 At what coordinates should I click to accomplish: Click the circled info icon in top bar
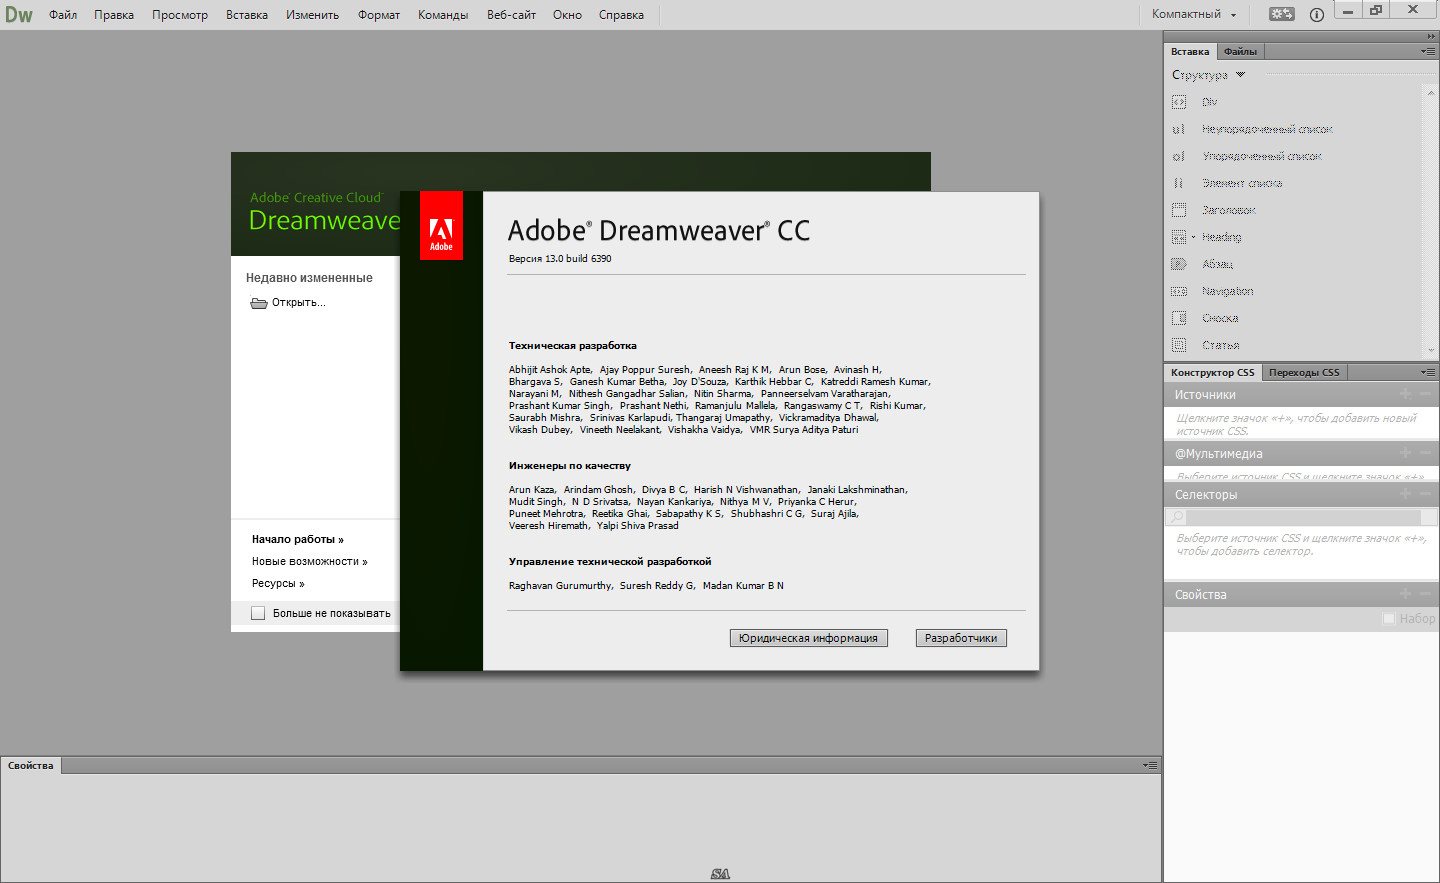pos(1316,14)
